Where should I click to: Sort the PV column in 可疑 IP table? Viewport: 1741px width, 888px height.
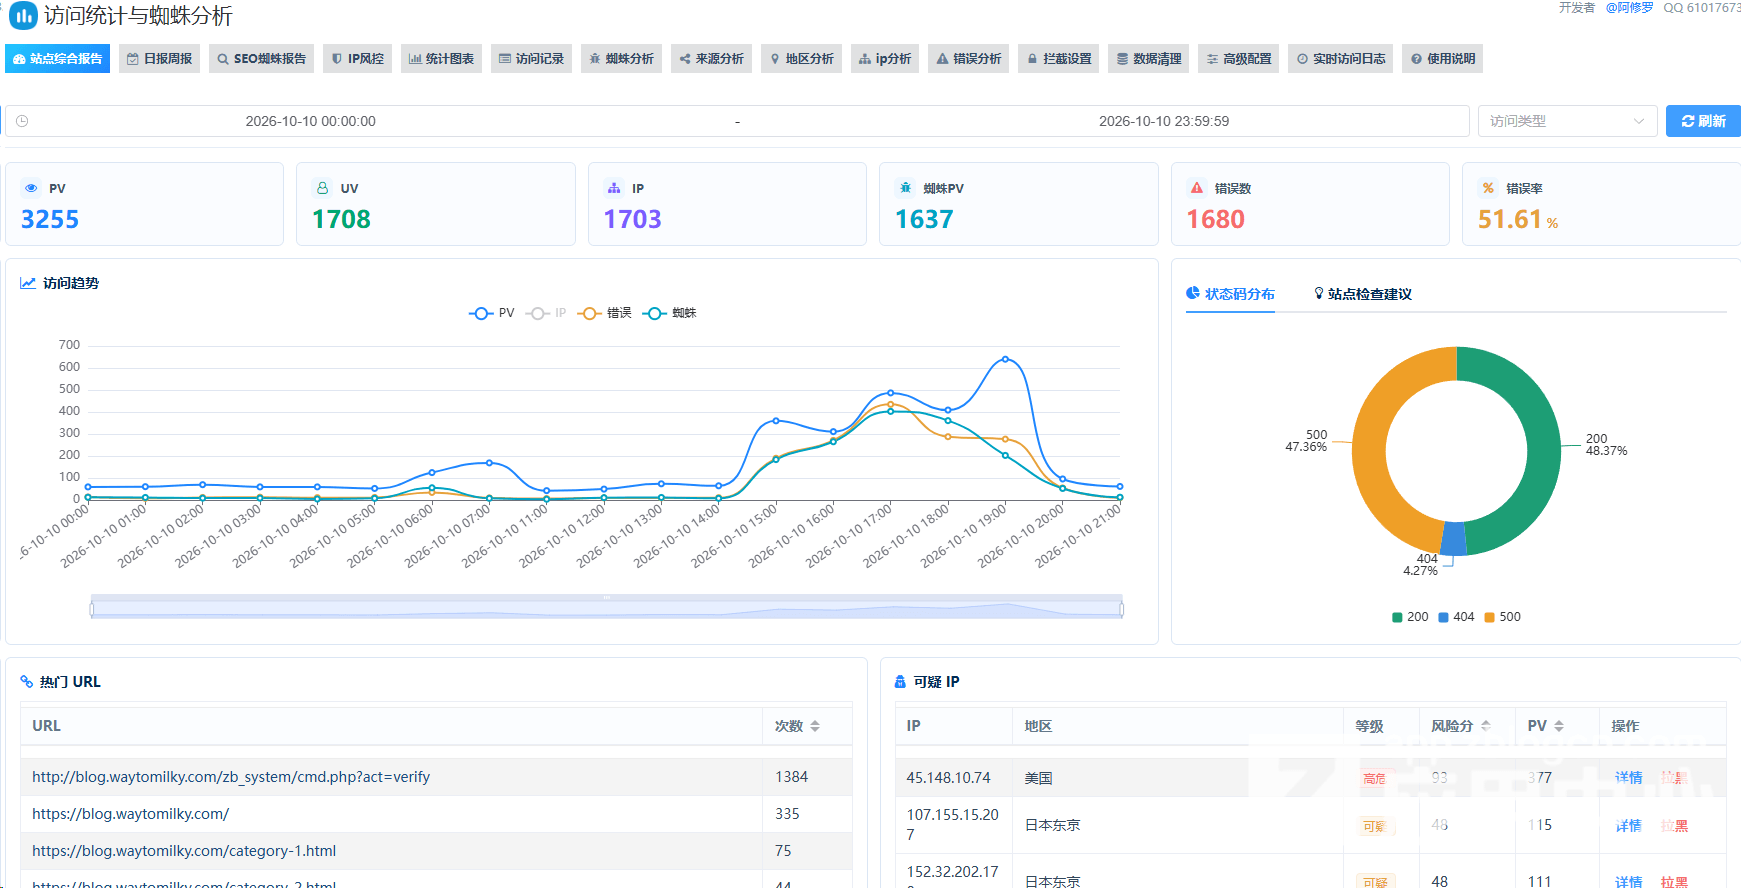[x=1559, y=726]
